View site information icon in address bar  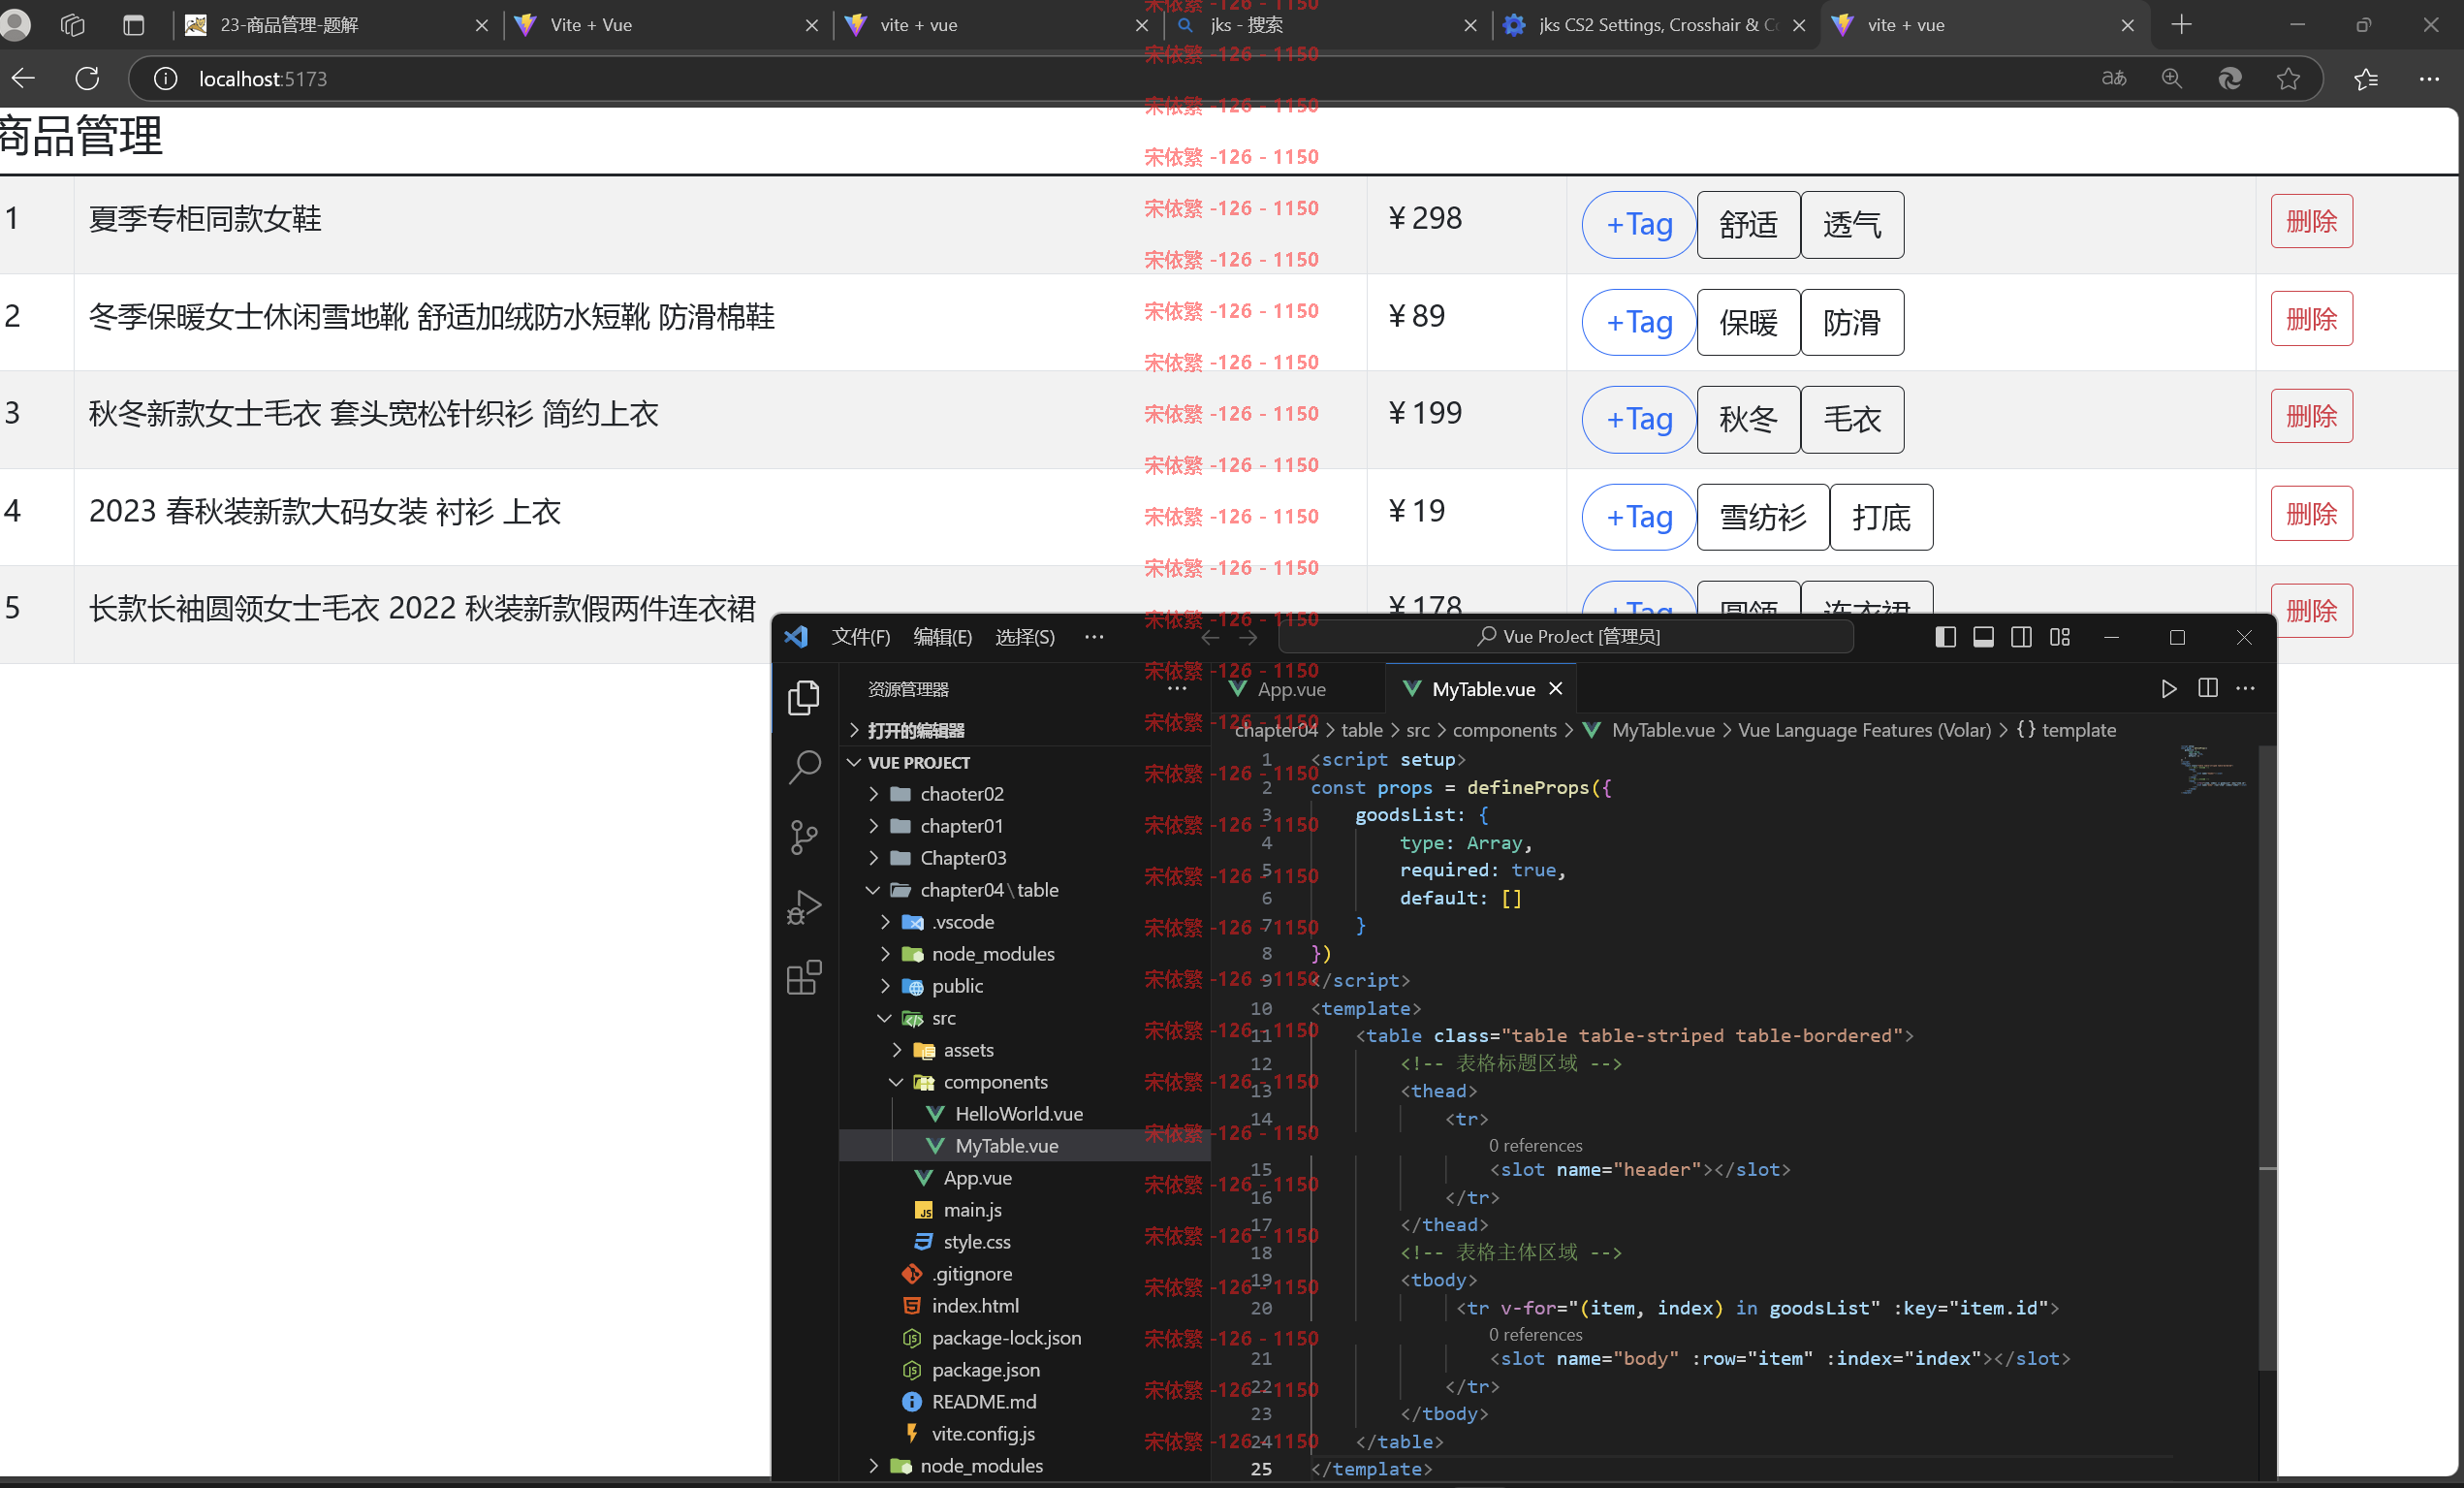(x=165, y=78)
